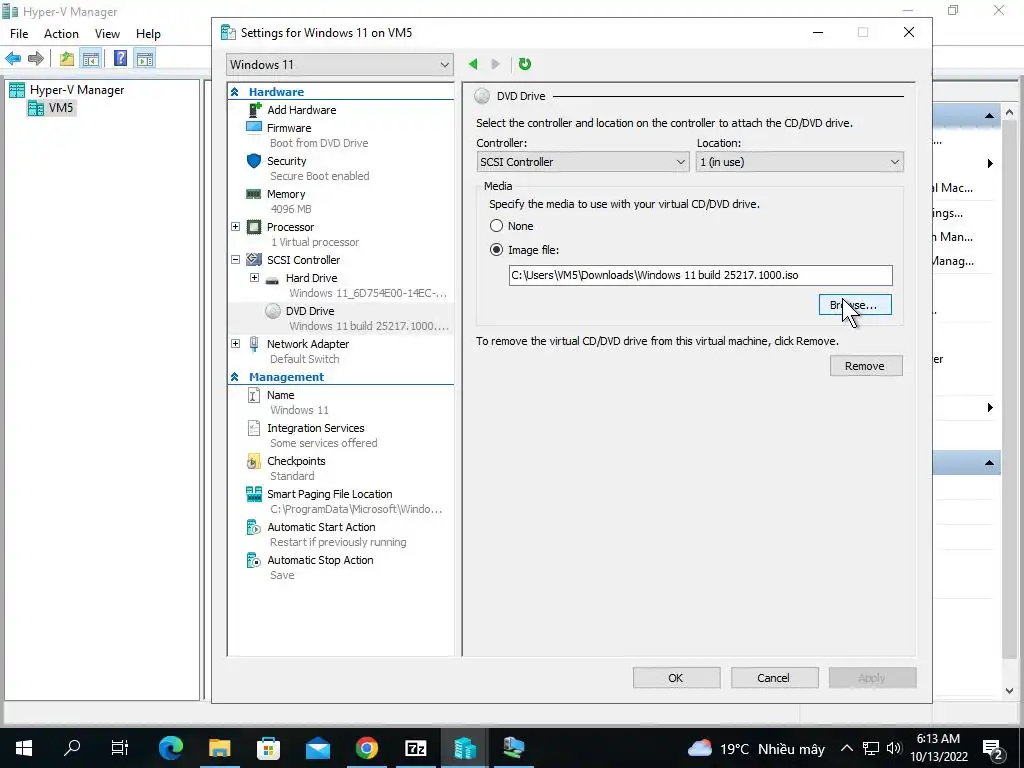Select the Integration Services icon
1024x768 pixels.
[254, 428]
